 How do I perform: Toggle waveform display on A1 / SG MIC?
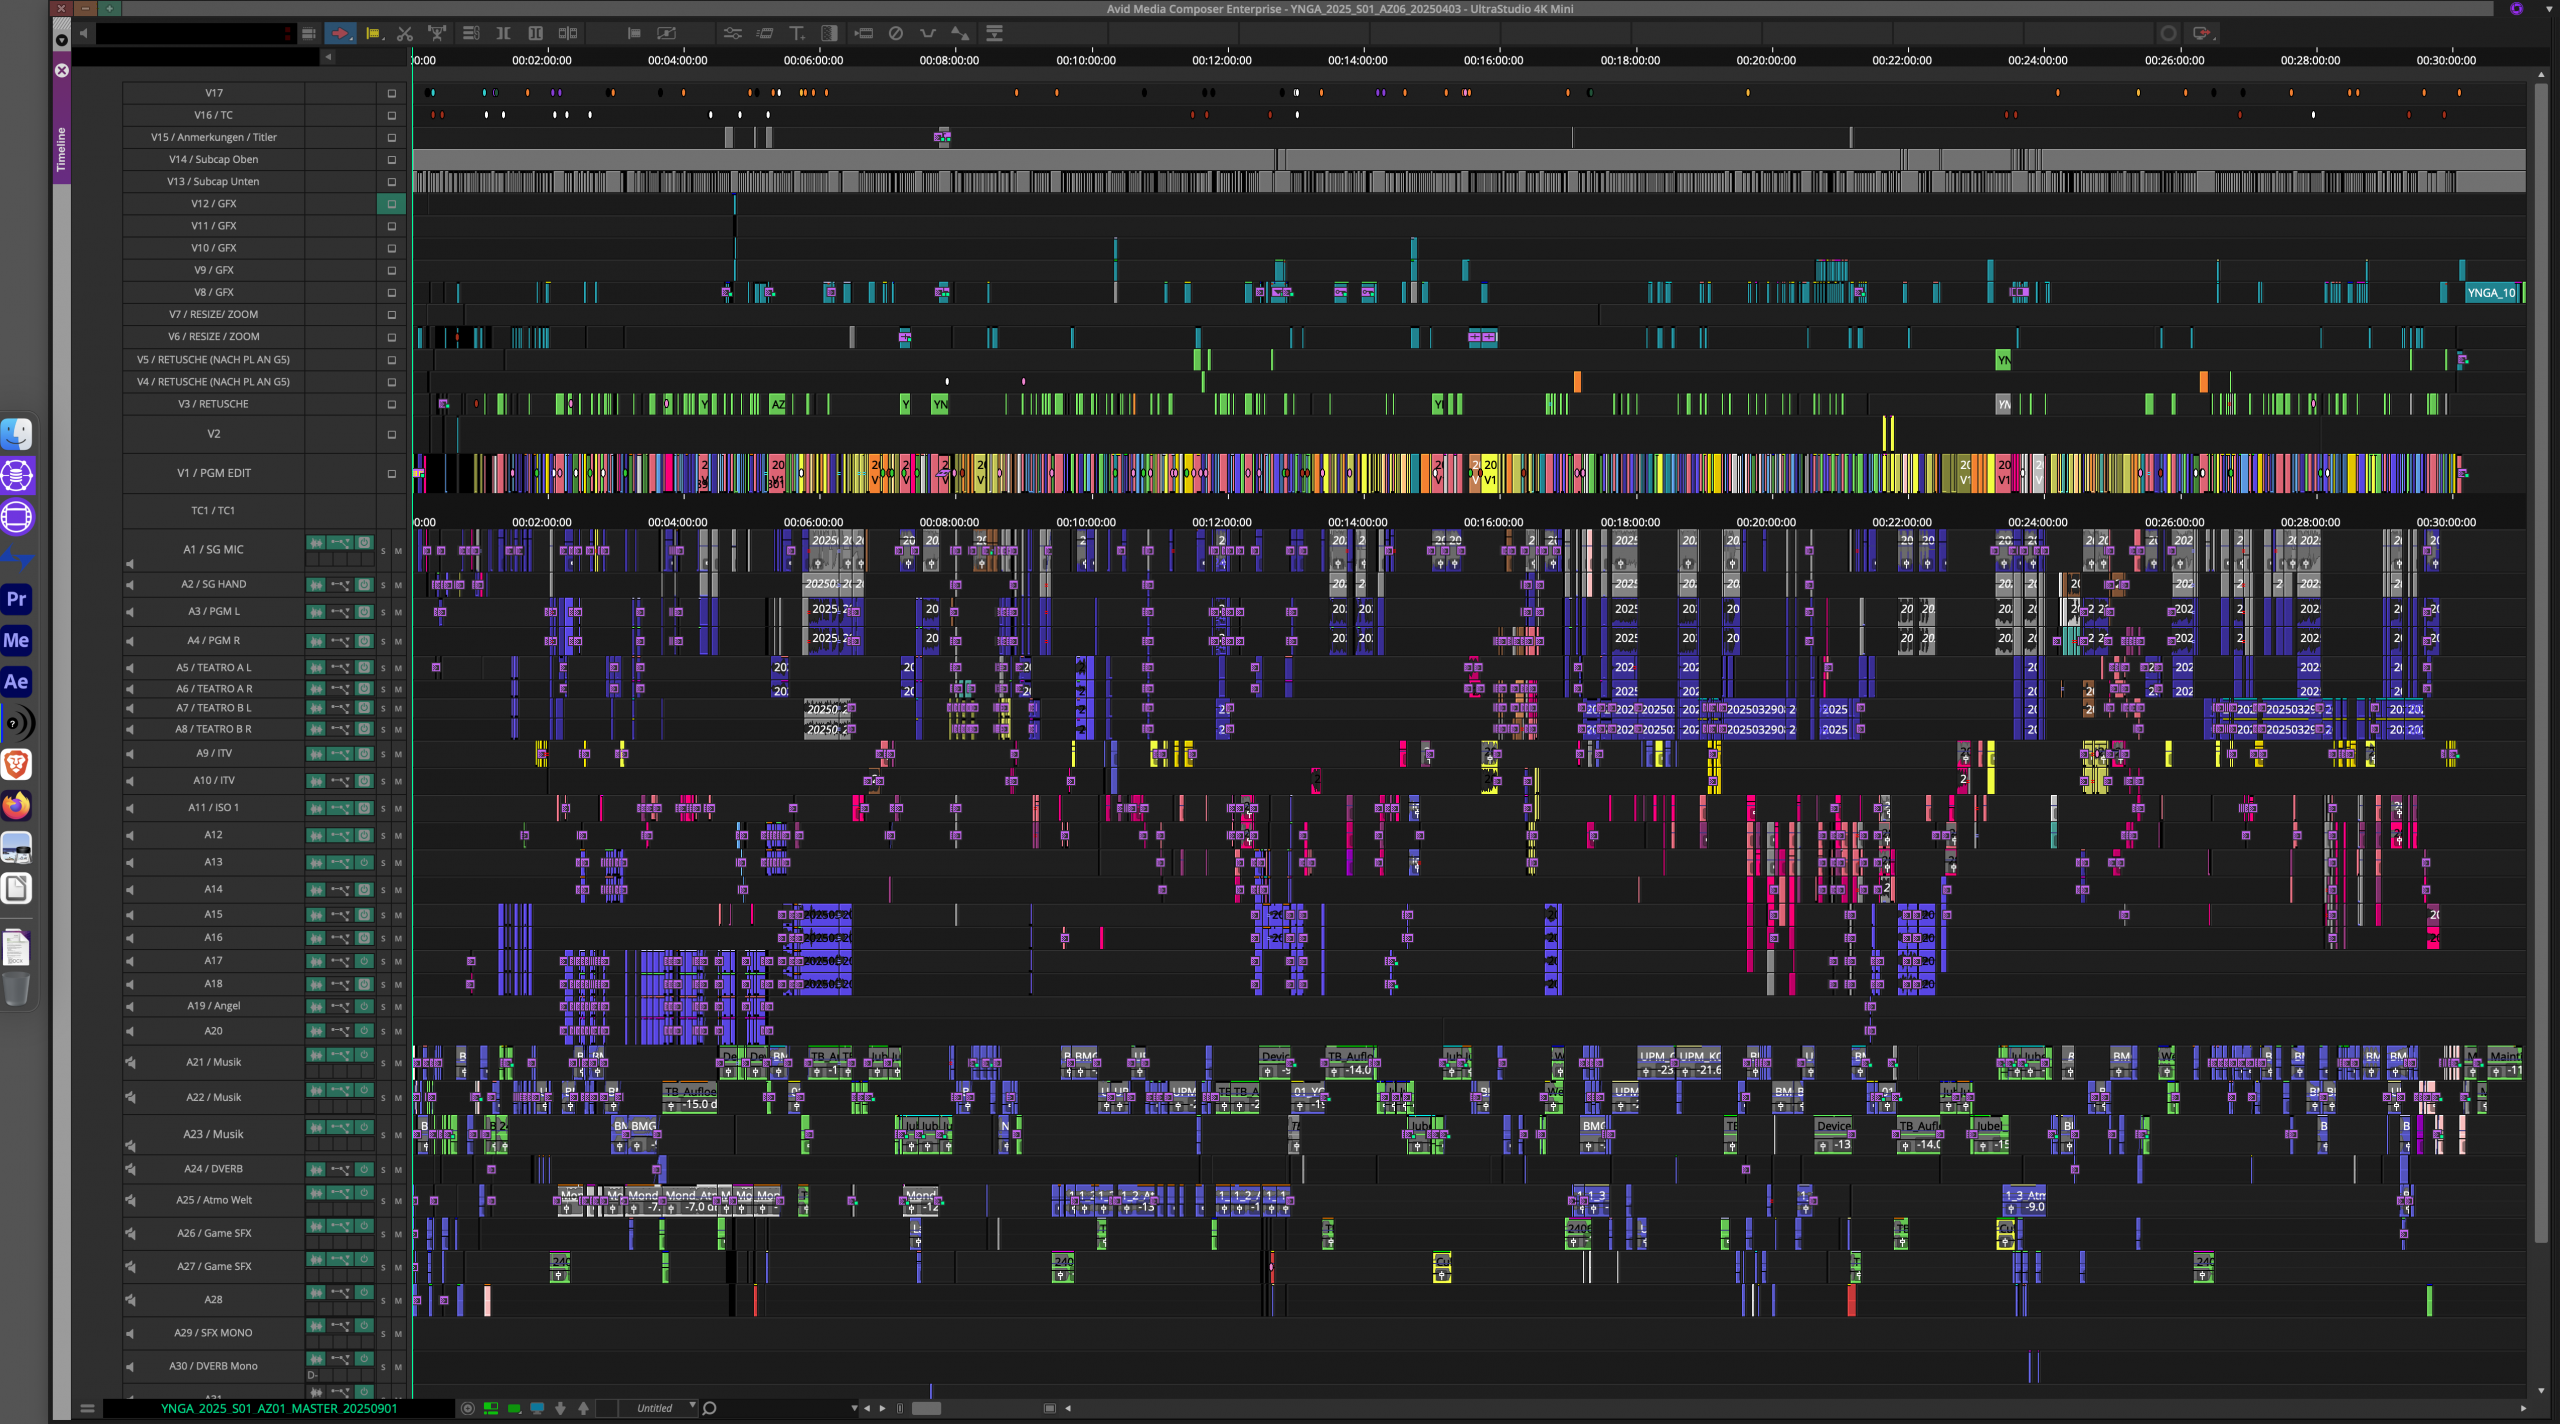pos(316,543)
